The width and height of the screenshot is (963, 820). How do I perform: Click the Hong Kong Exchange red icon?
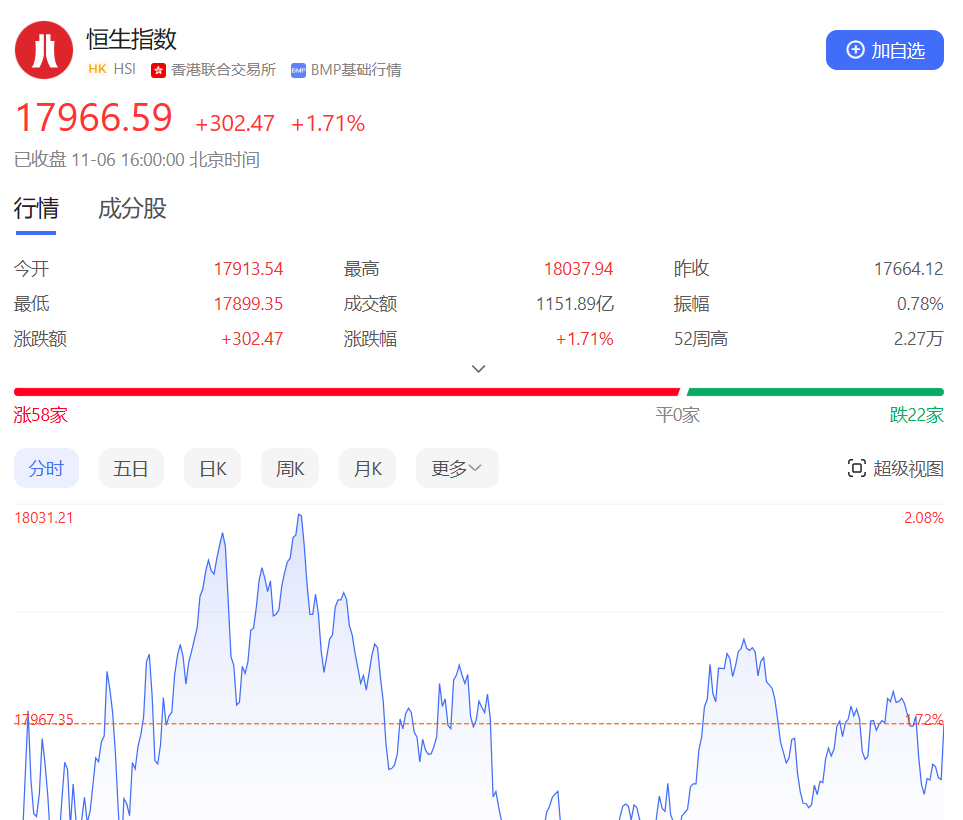point(158,70)
